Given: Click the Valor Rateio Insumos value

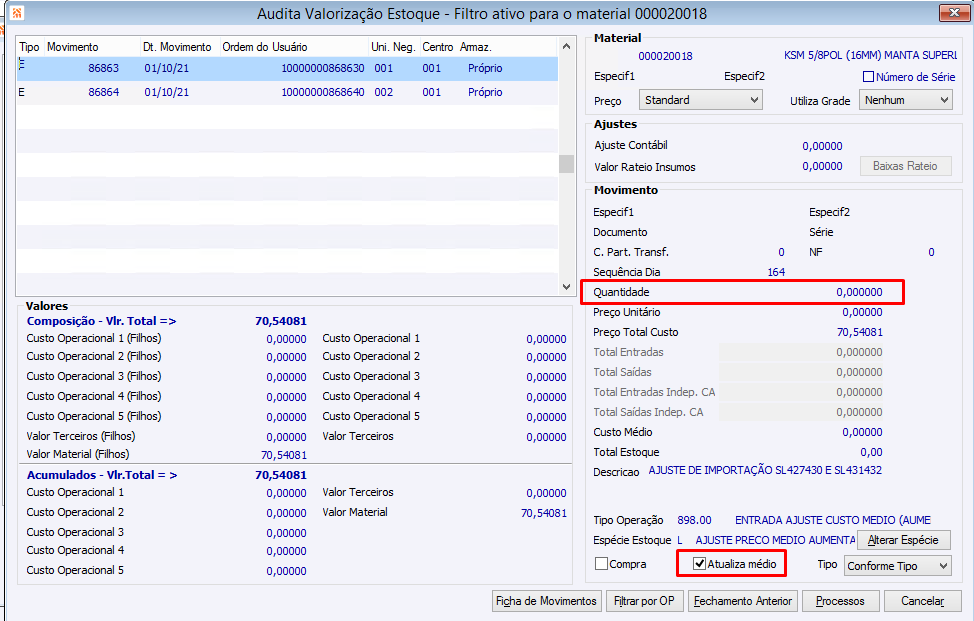Looking at the screenshot, I should (x=822, y=166).
